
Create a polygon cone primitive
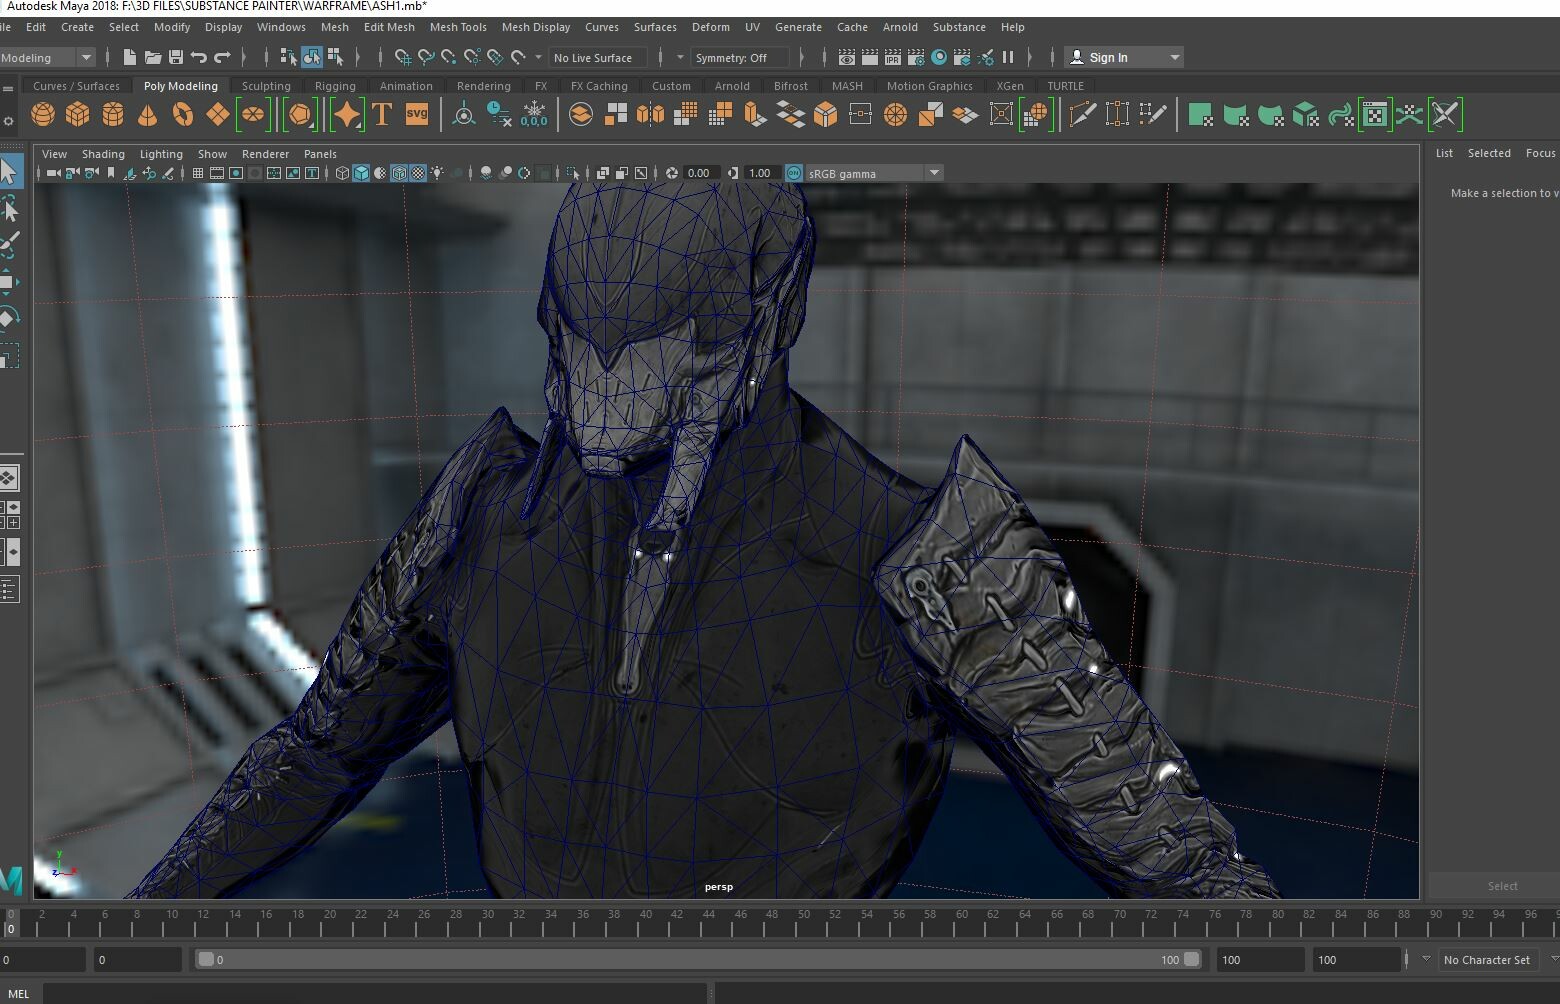point(147,115)
